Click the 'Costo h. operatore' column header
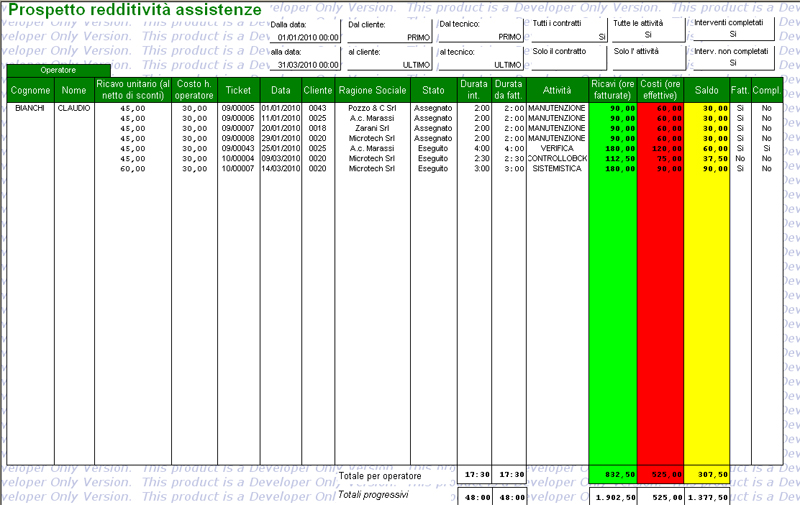 (x=194, y=90)
